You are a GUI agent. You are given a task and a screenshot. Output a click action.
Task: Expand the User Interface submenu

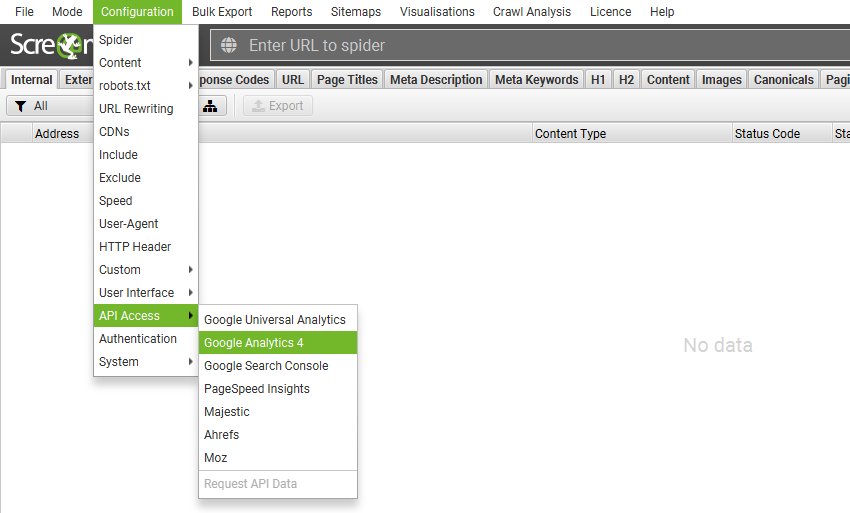click(146, 293)
